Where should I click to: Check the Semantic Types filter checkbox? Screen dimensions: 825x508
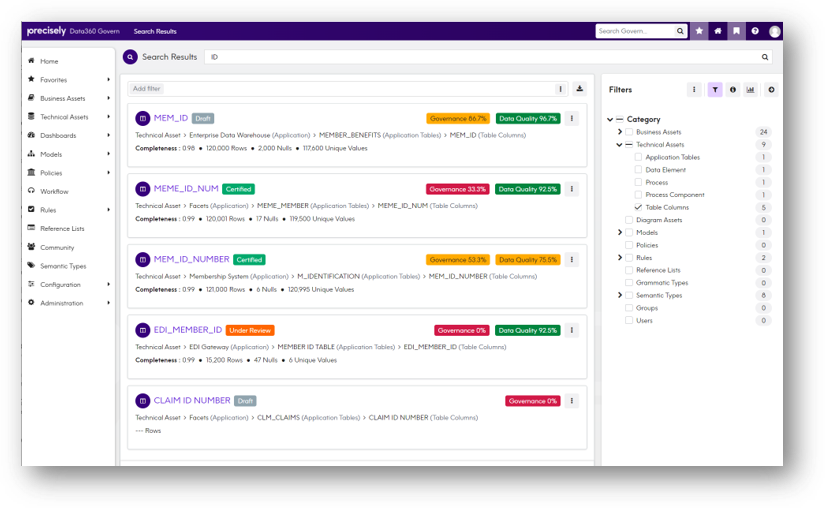(x=629, y=295)
